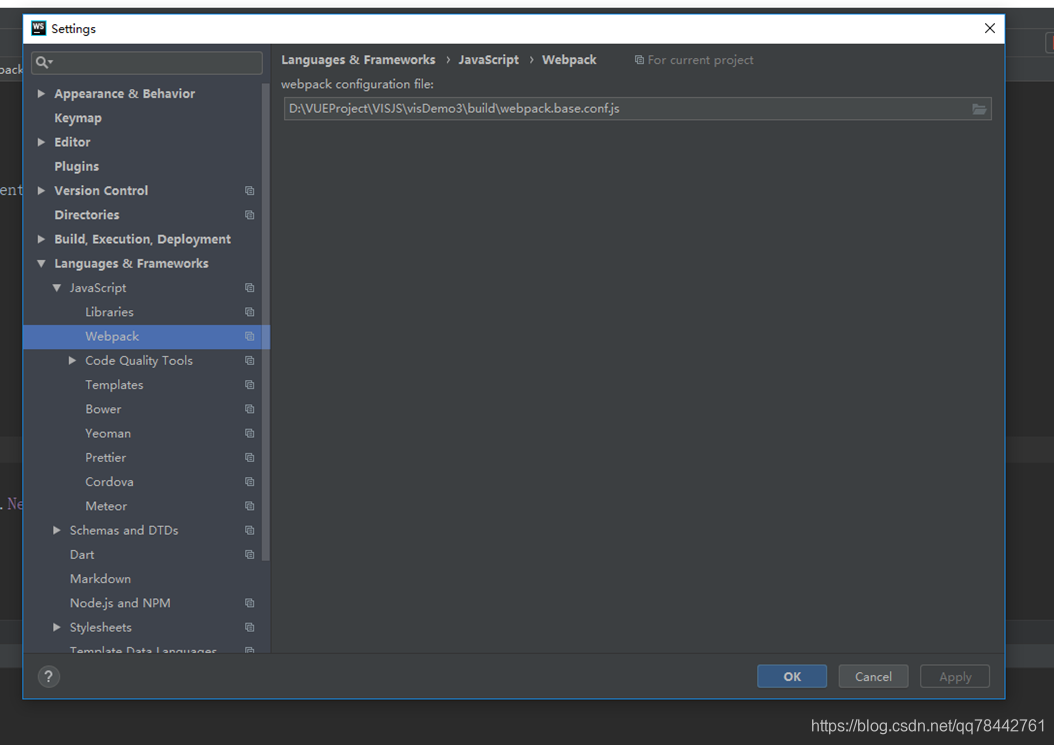Click the webpack configuration file path field
The height and width of the screenshot is (745, 1054).
[600, 109]
